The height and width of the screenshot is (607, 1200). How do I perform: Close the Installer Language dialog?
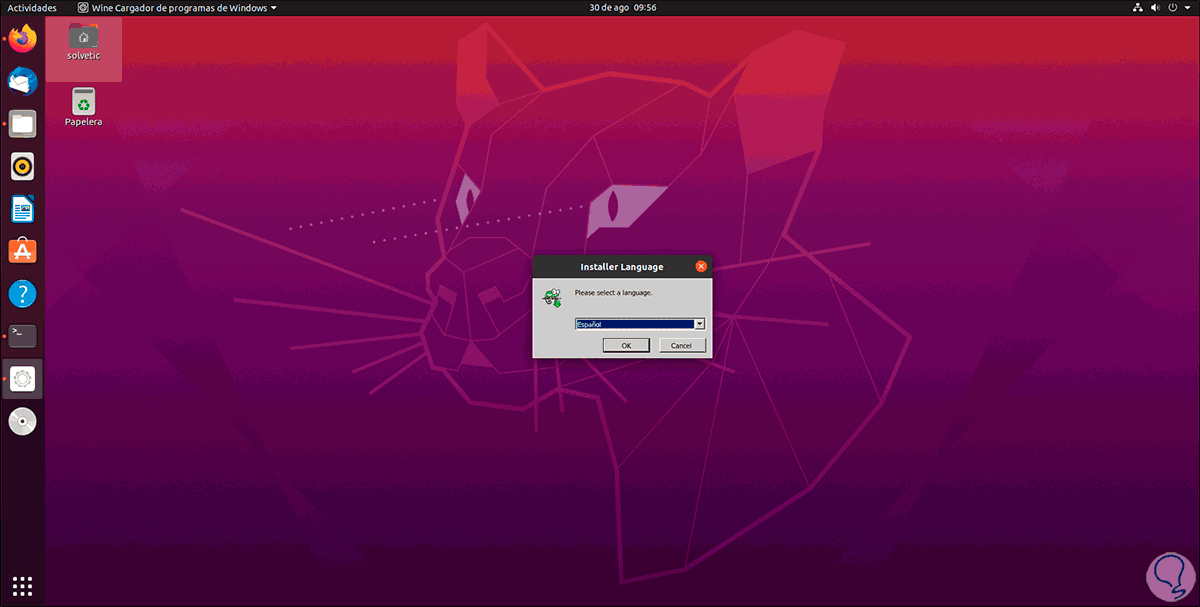click(701, 266)
